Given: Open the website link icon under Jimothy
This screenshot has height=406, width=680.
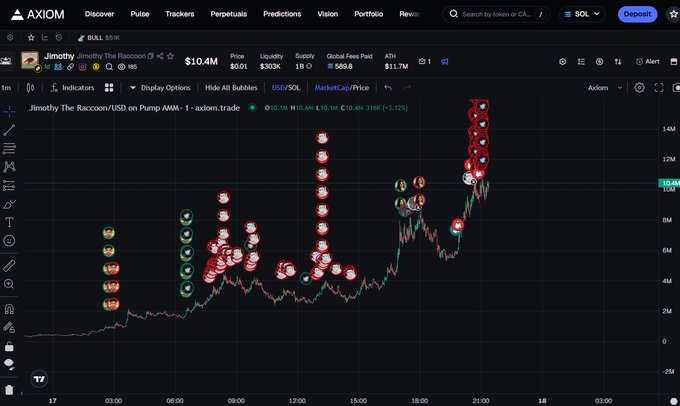Looking at the screenshot, I should click(70, 67).
